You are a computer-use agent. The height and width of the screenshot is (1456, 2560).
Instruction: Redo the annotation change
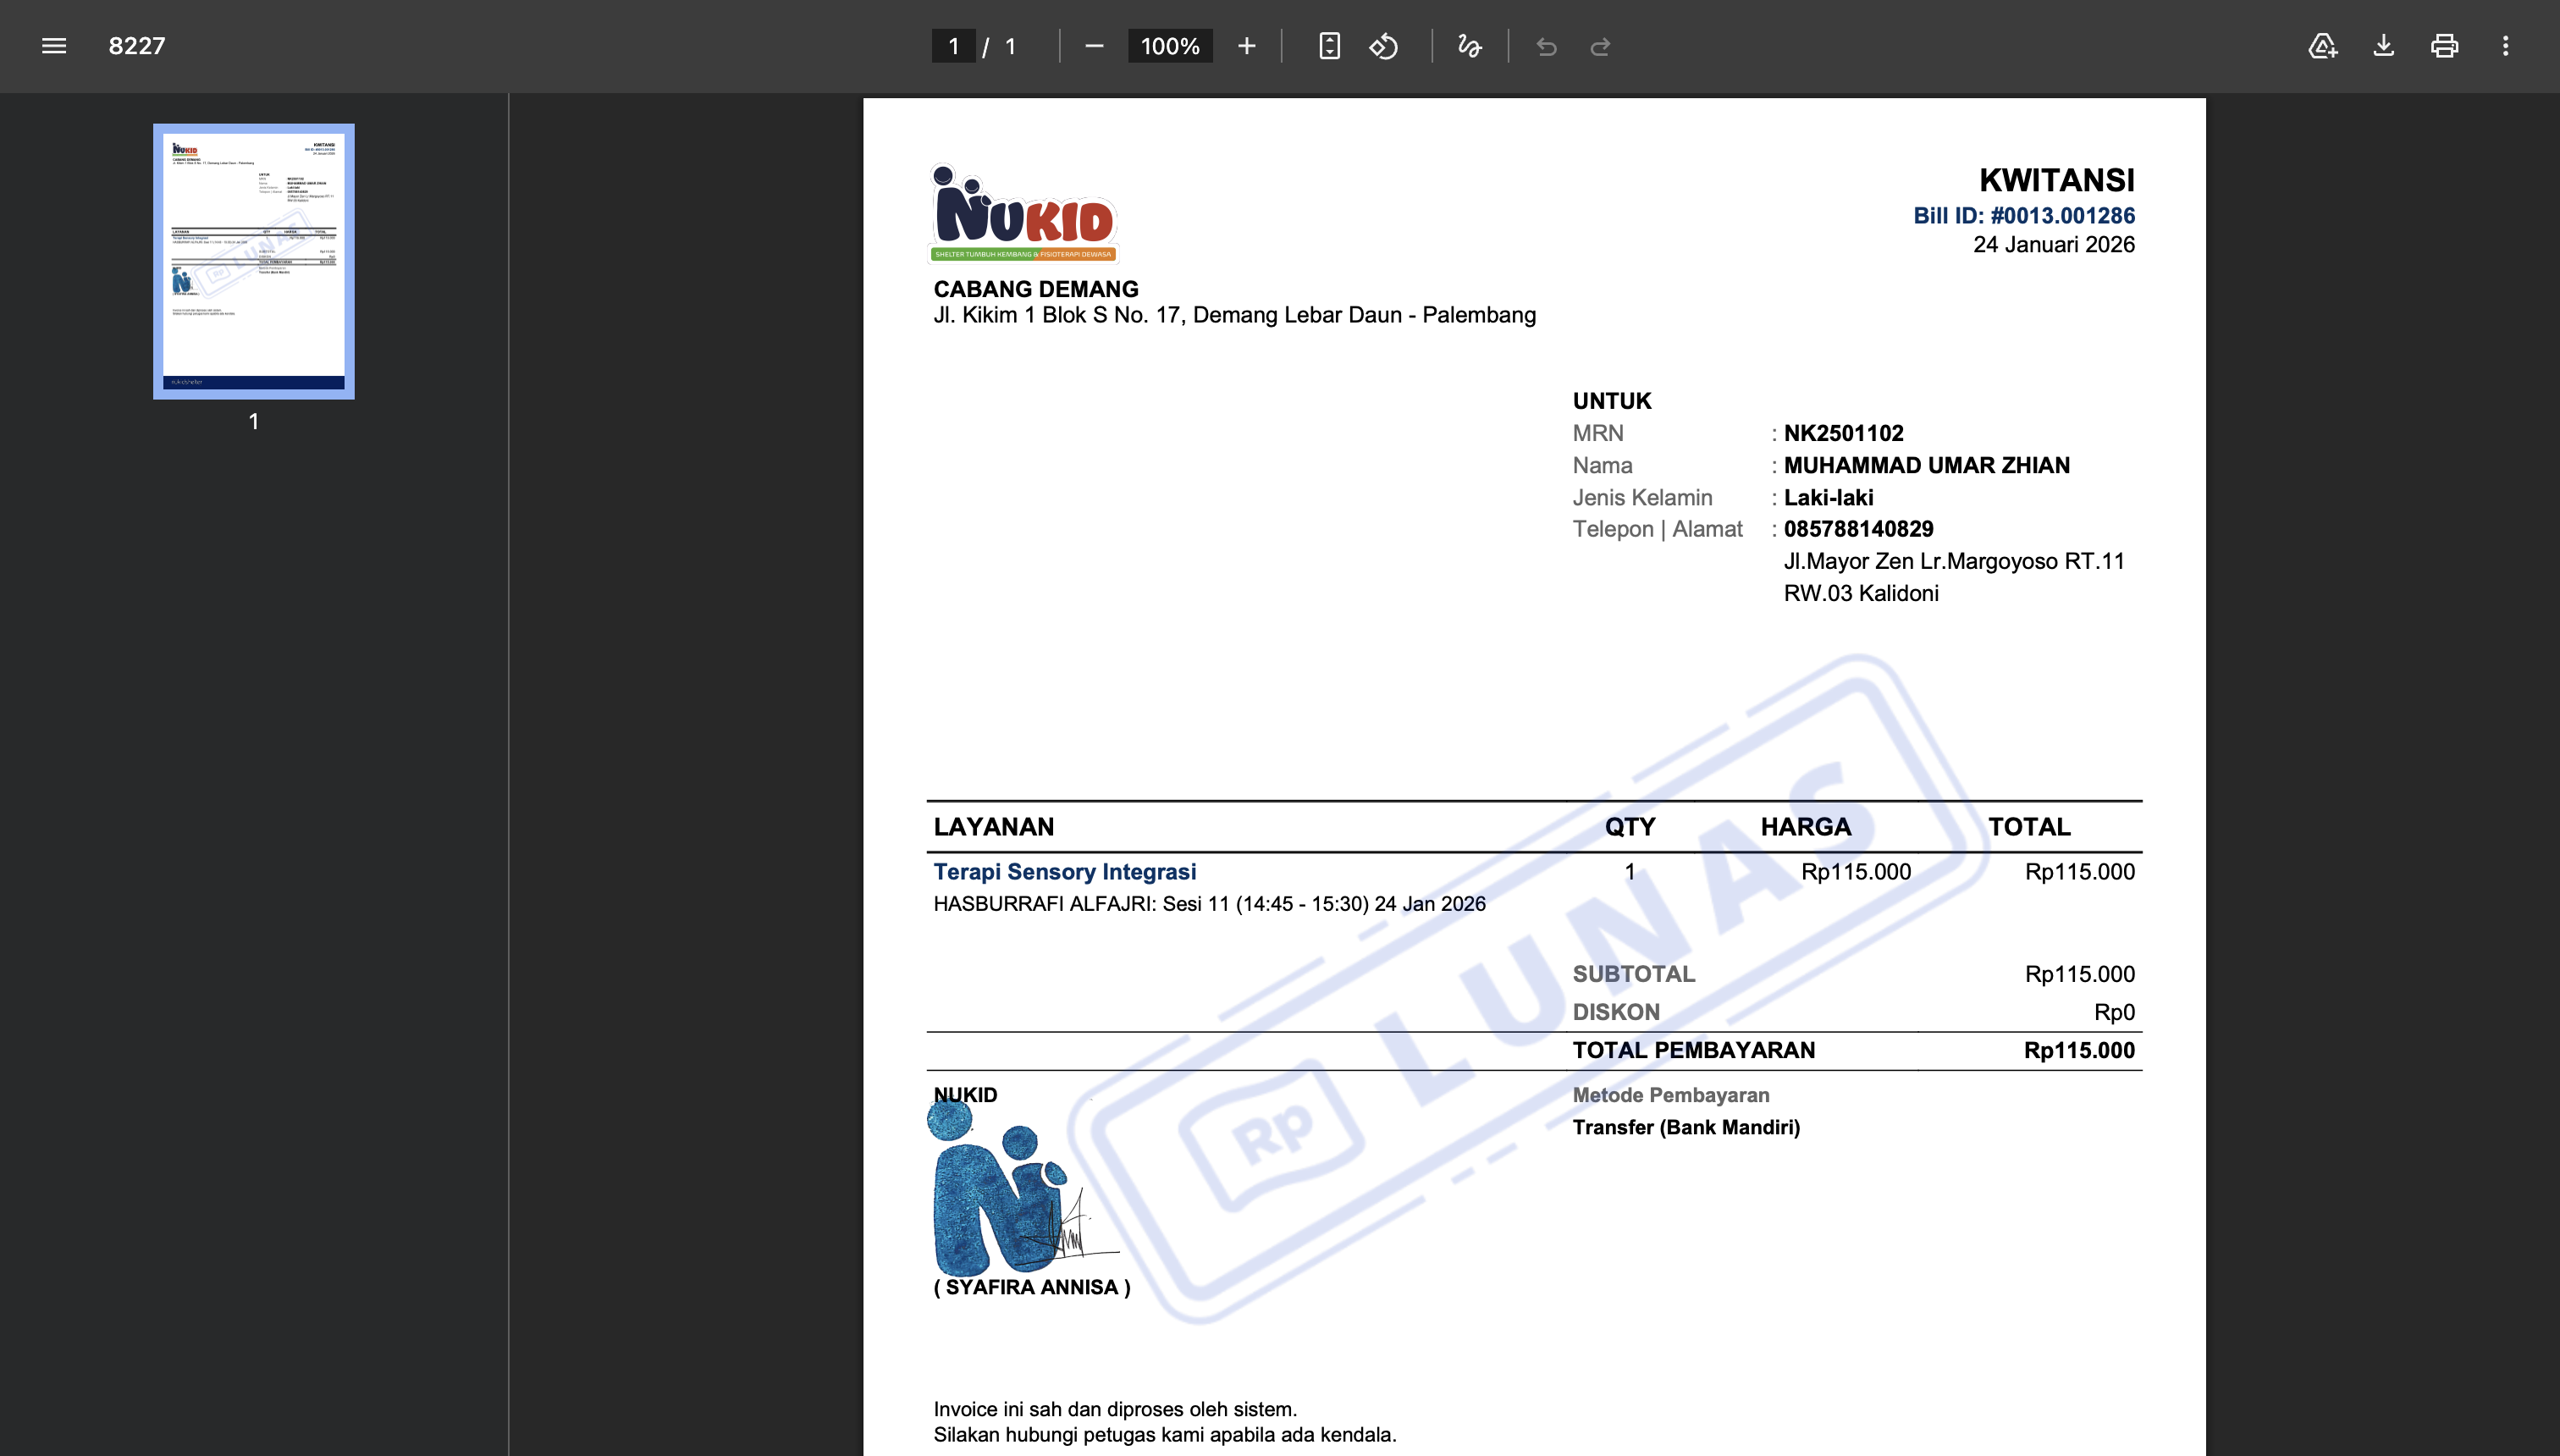[x=1601, y=46]
